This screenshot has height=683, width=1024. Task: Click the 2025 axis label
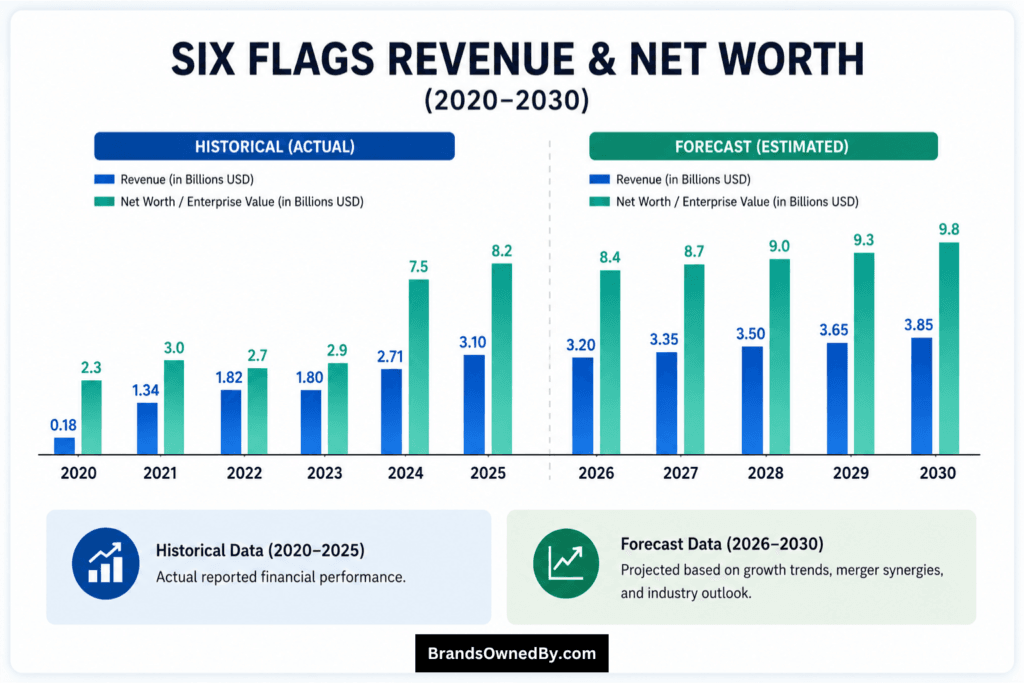(x=488, y=473)
